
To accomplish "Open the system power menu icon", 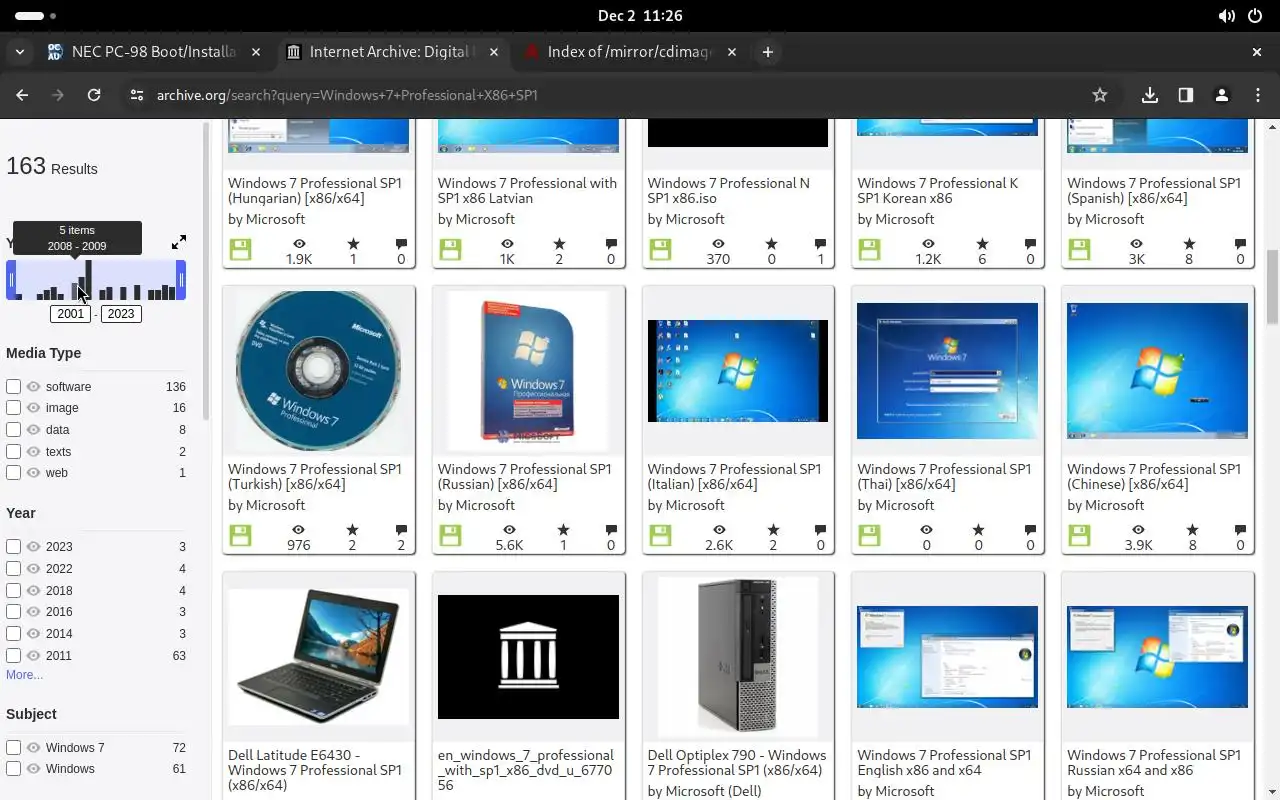I will pos(1255,16).
